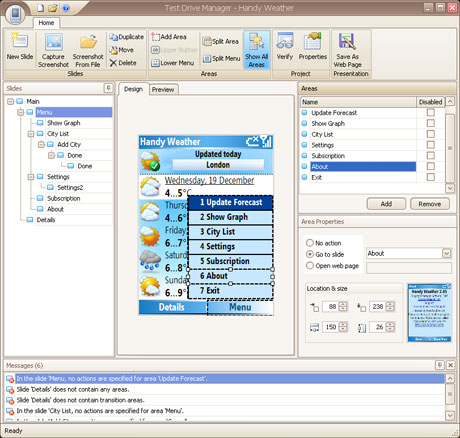Toggle Disabled checkbox for Subscription area
Viewport: 460px width, 438px height.
pos(431,155)
